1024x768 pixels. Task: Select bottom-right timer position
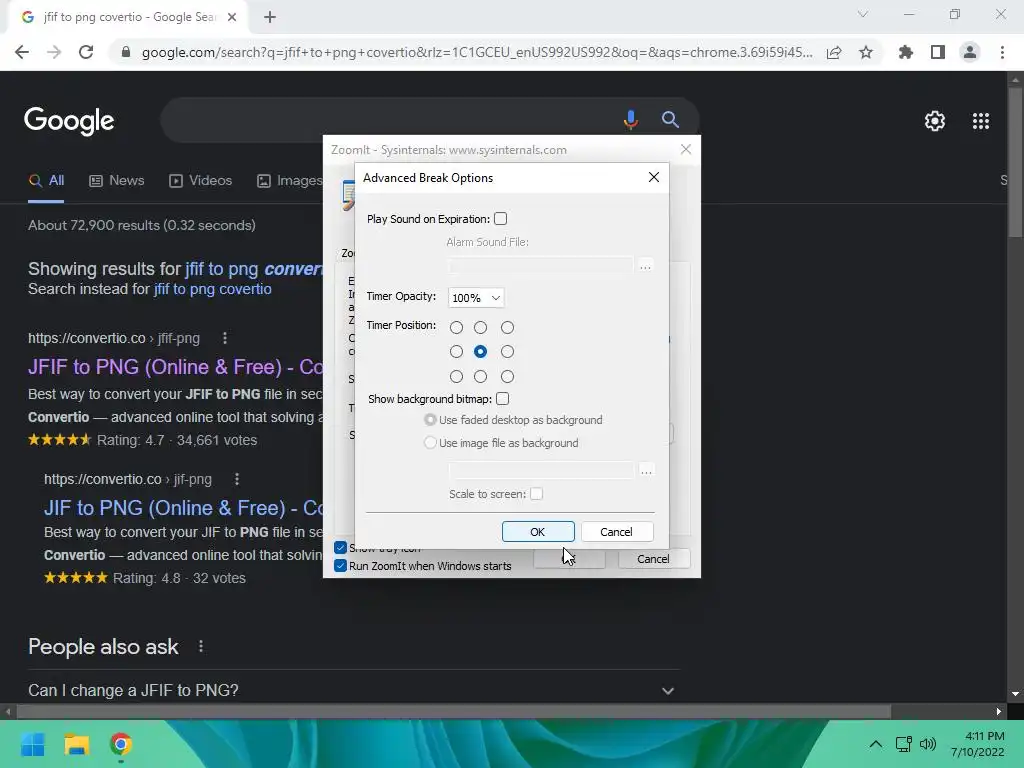click(507, 376)
